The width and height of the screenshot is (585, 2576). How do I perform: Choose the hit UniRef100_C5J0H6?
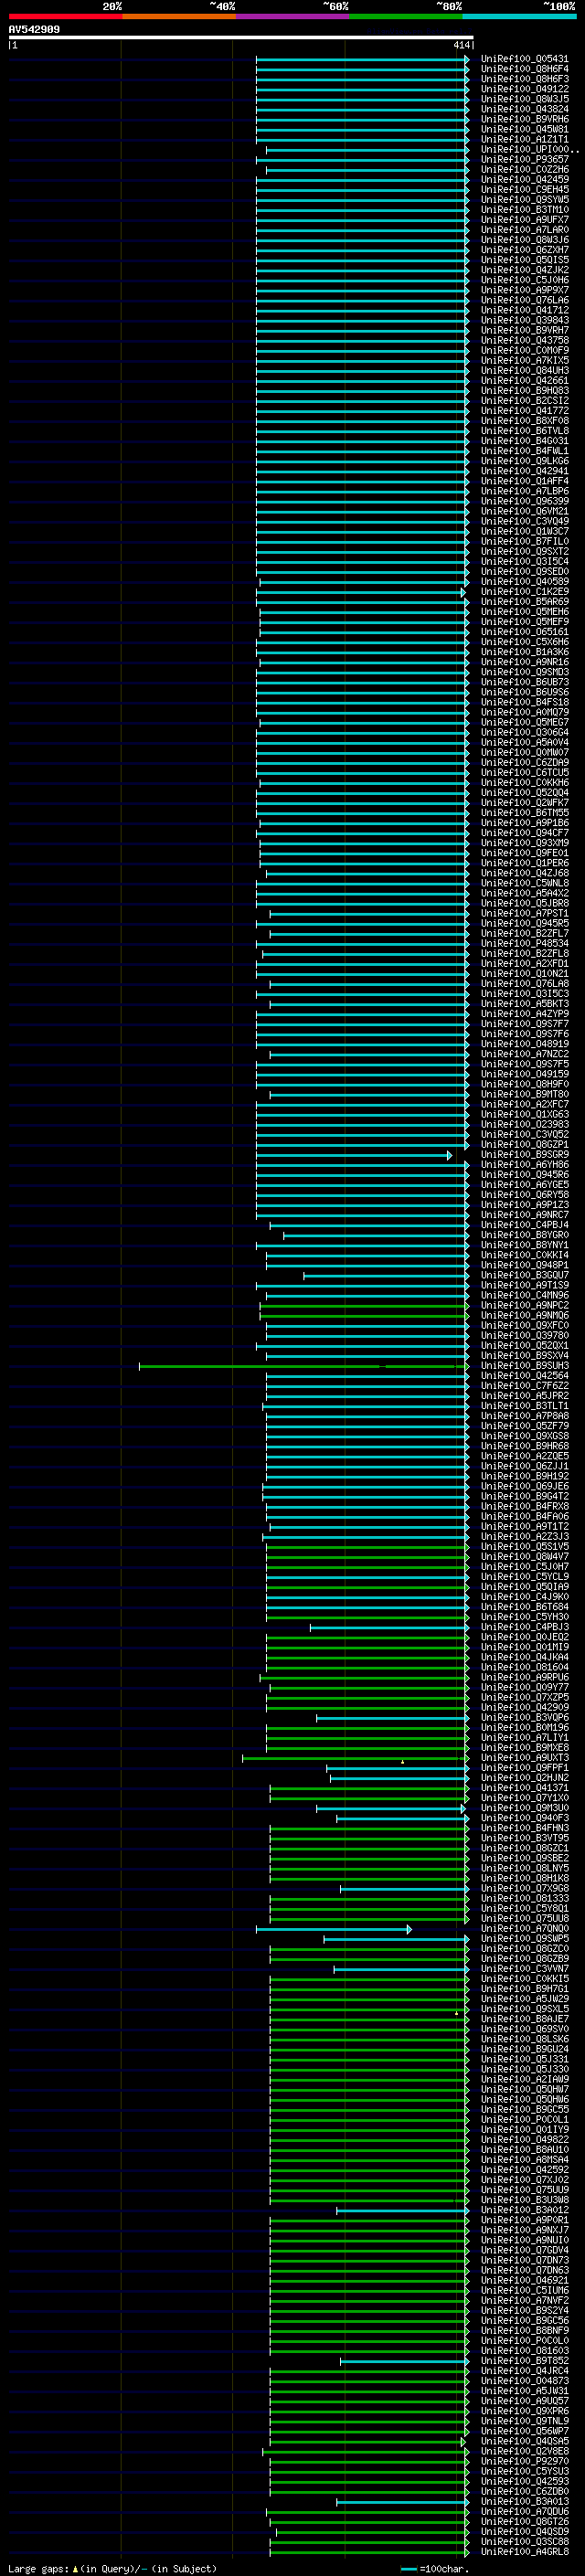(x=524, y=280)
